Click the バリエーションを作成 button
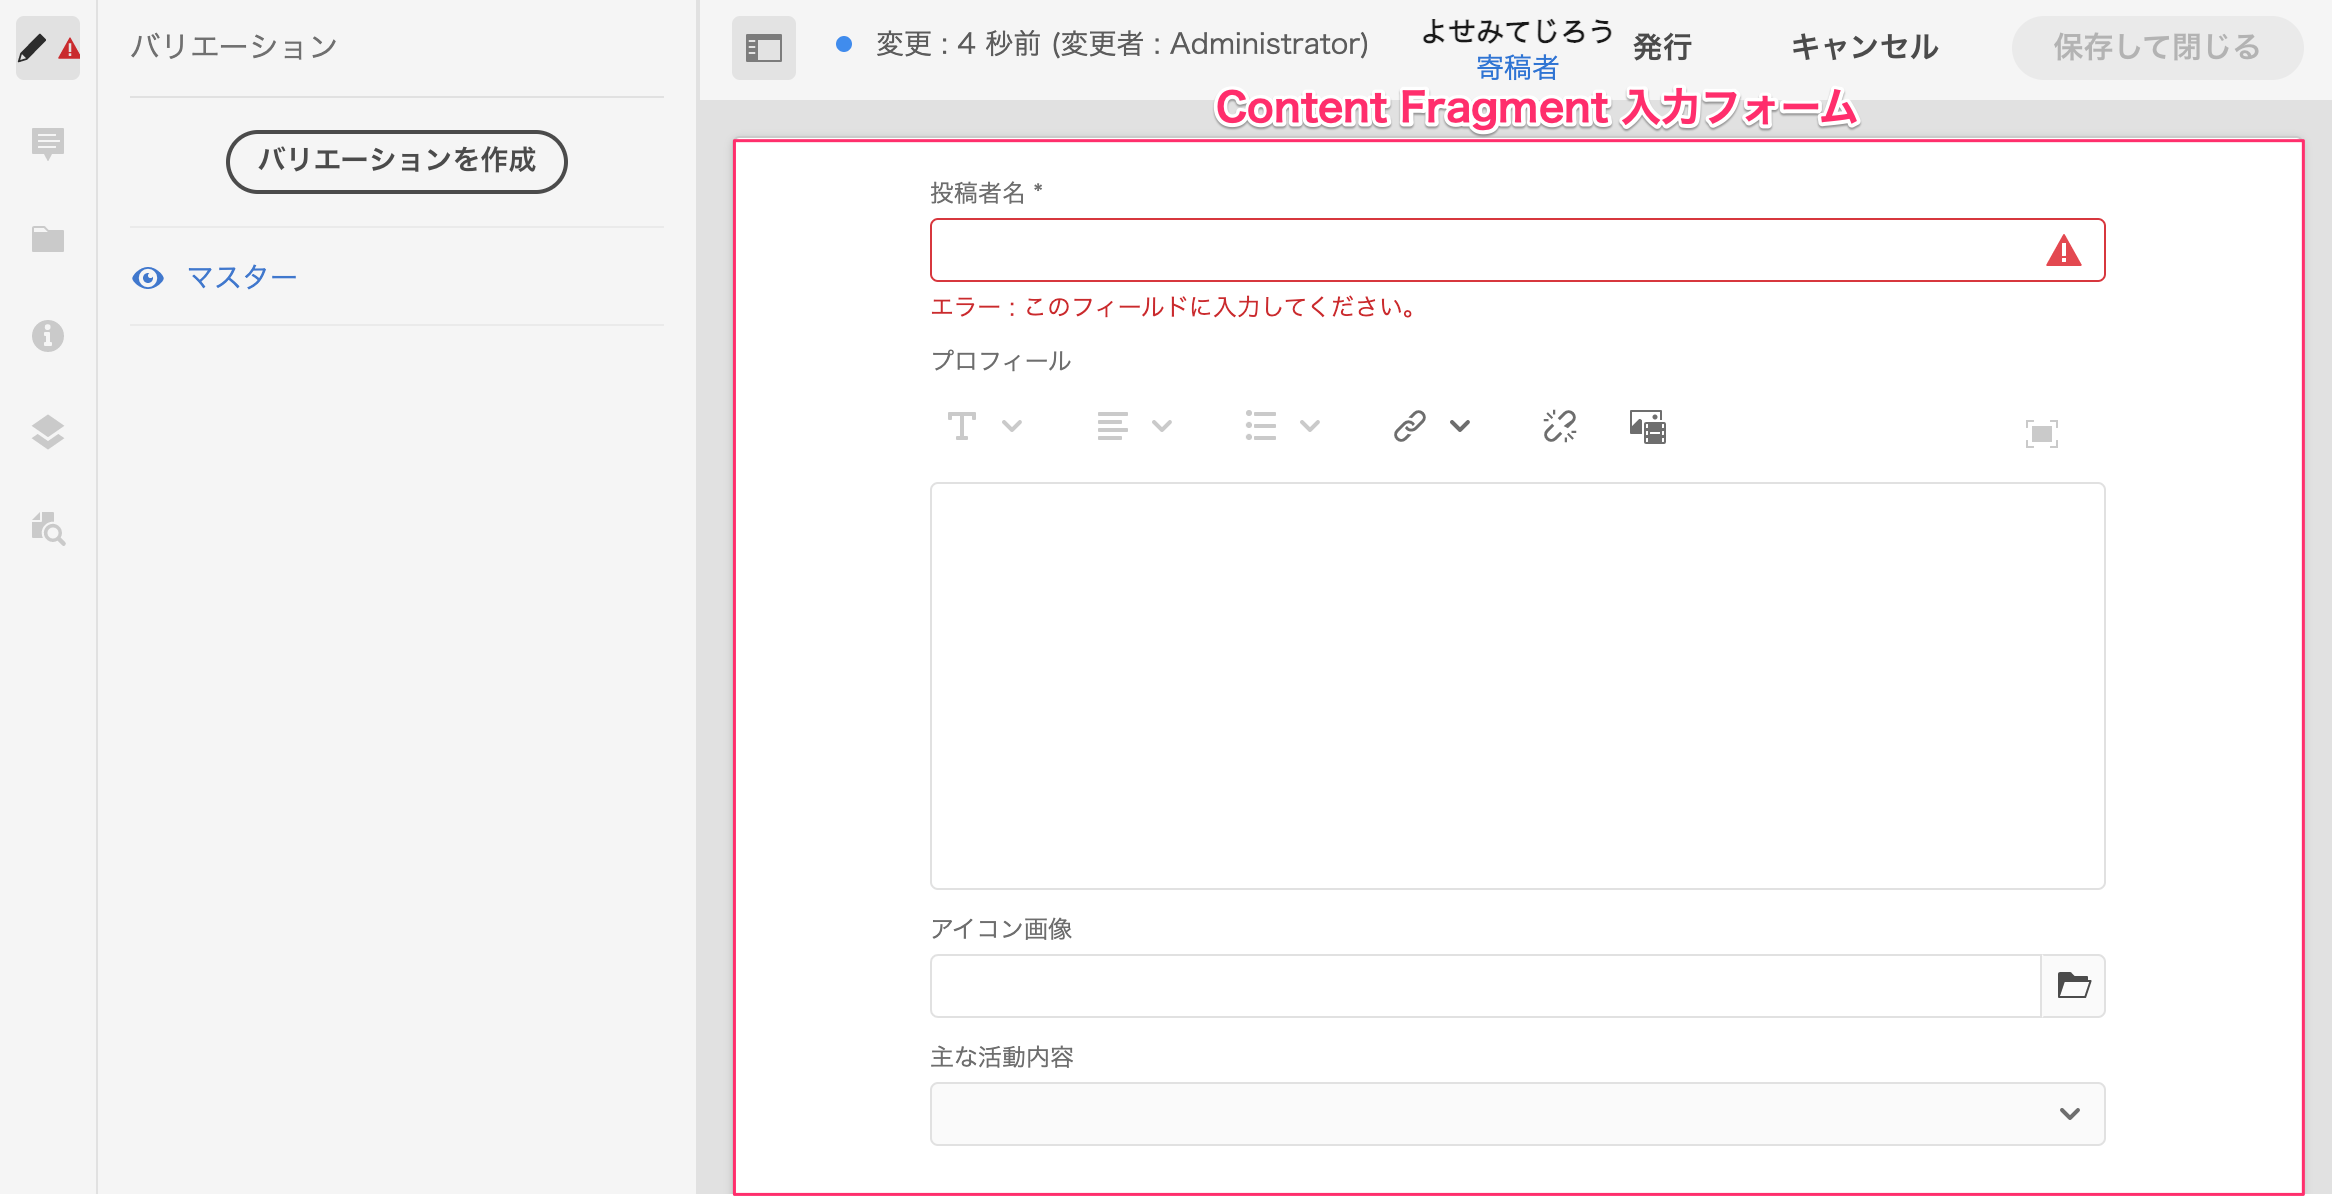Image resolution: width=2332 pixels, height=1196 pixels. pos(397,161)
